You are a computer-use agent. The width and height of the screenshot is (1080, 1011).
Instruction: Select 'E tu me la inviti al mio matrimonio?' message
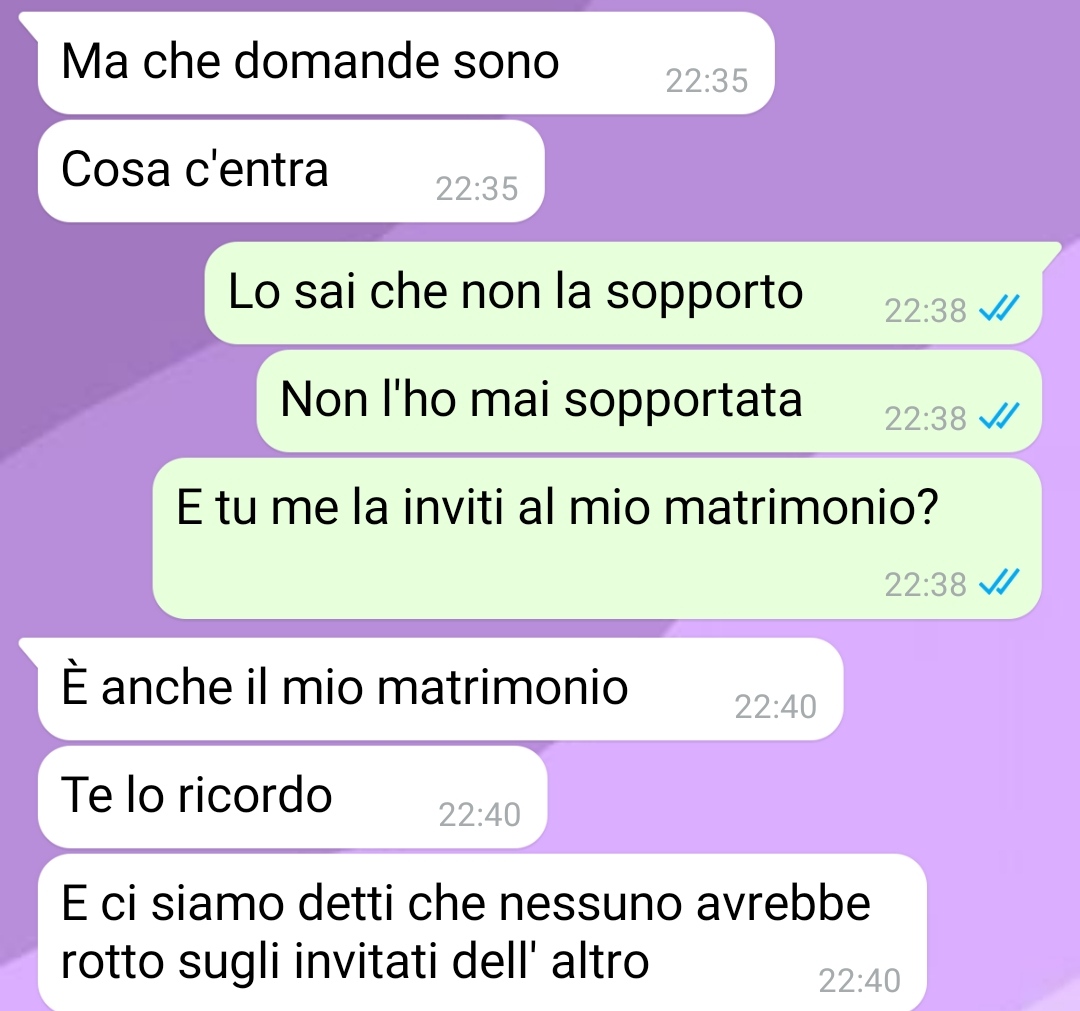coord(596,538)
